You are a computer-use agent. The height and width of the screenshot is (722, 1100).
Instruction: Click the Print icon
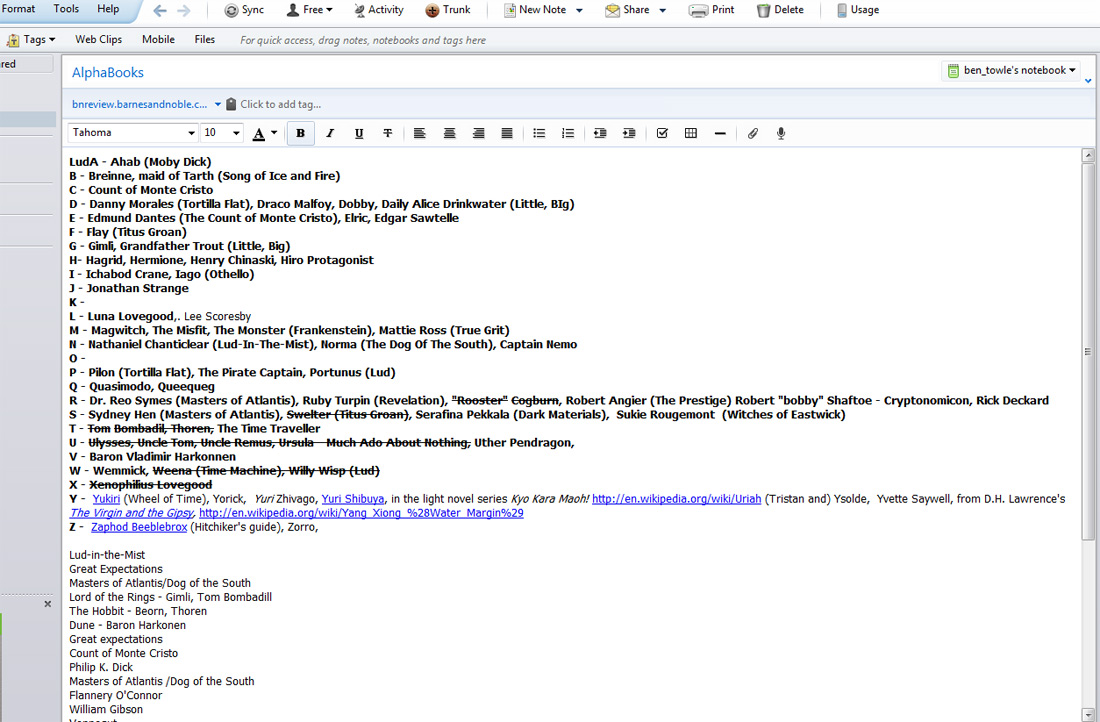pyautogui.click(x=712, y=10)
